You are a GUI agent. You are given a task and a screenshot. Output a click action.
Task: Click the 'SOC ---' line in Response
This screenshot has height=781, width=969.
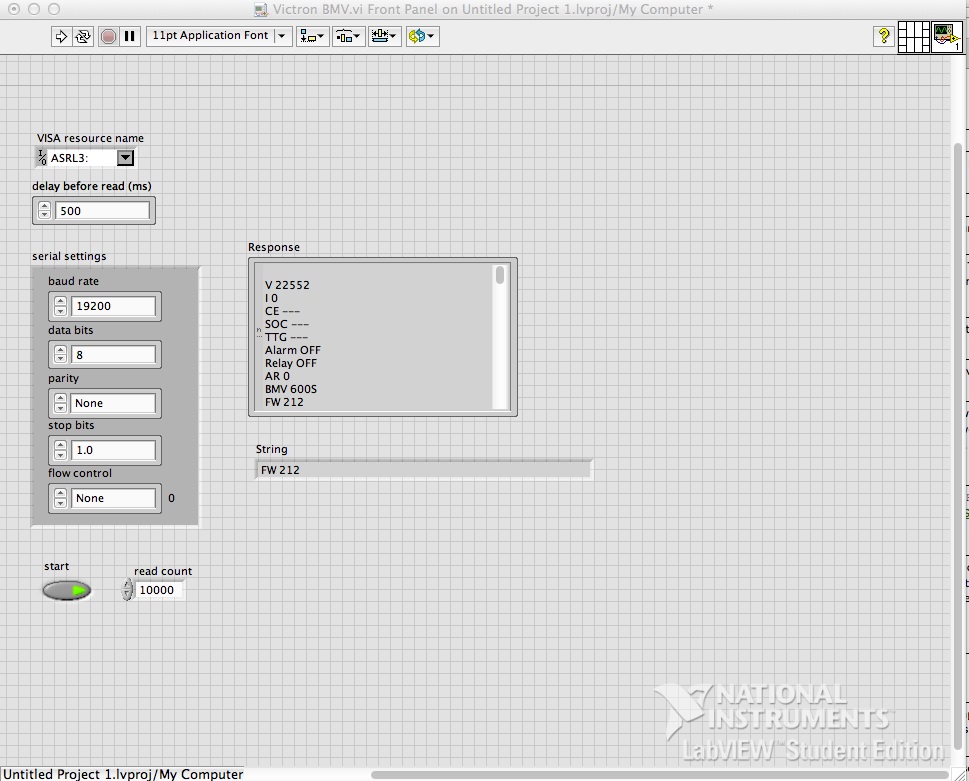pyautogui.click(x=287, y=324)
